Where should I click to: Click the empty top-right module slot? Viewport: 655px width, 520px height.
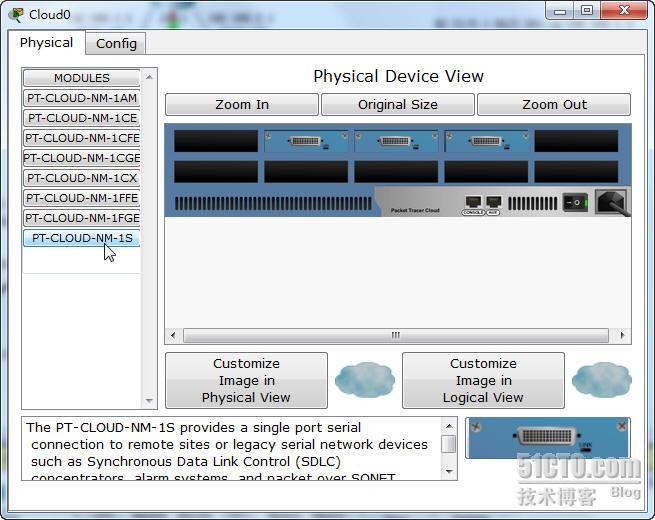pos(576,141)
